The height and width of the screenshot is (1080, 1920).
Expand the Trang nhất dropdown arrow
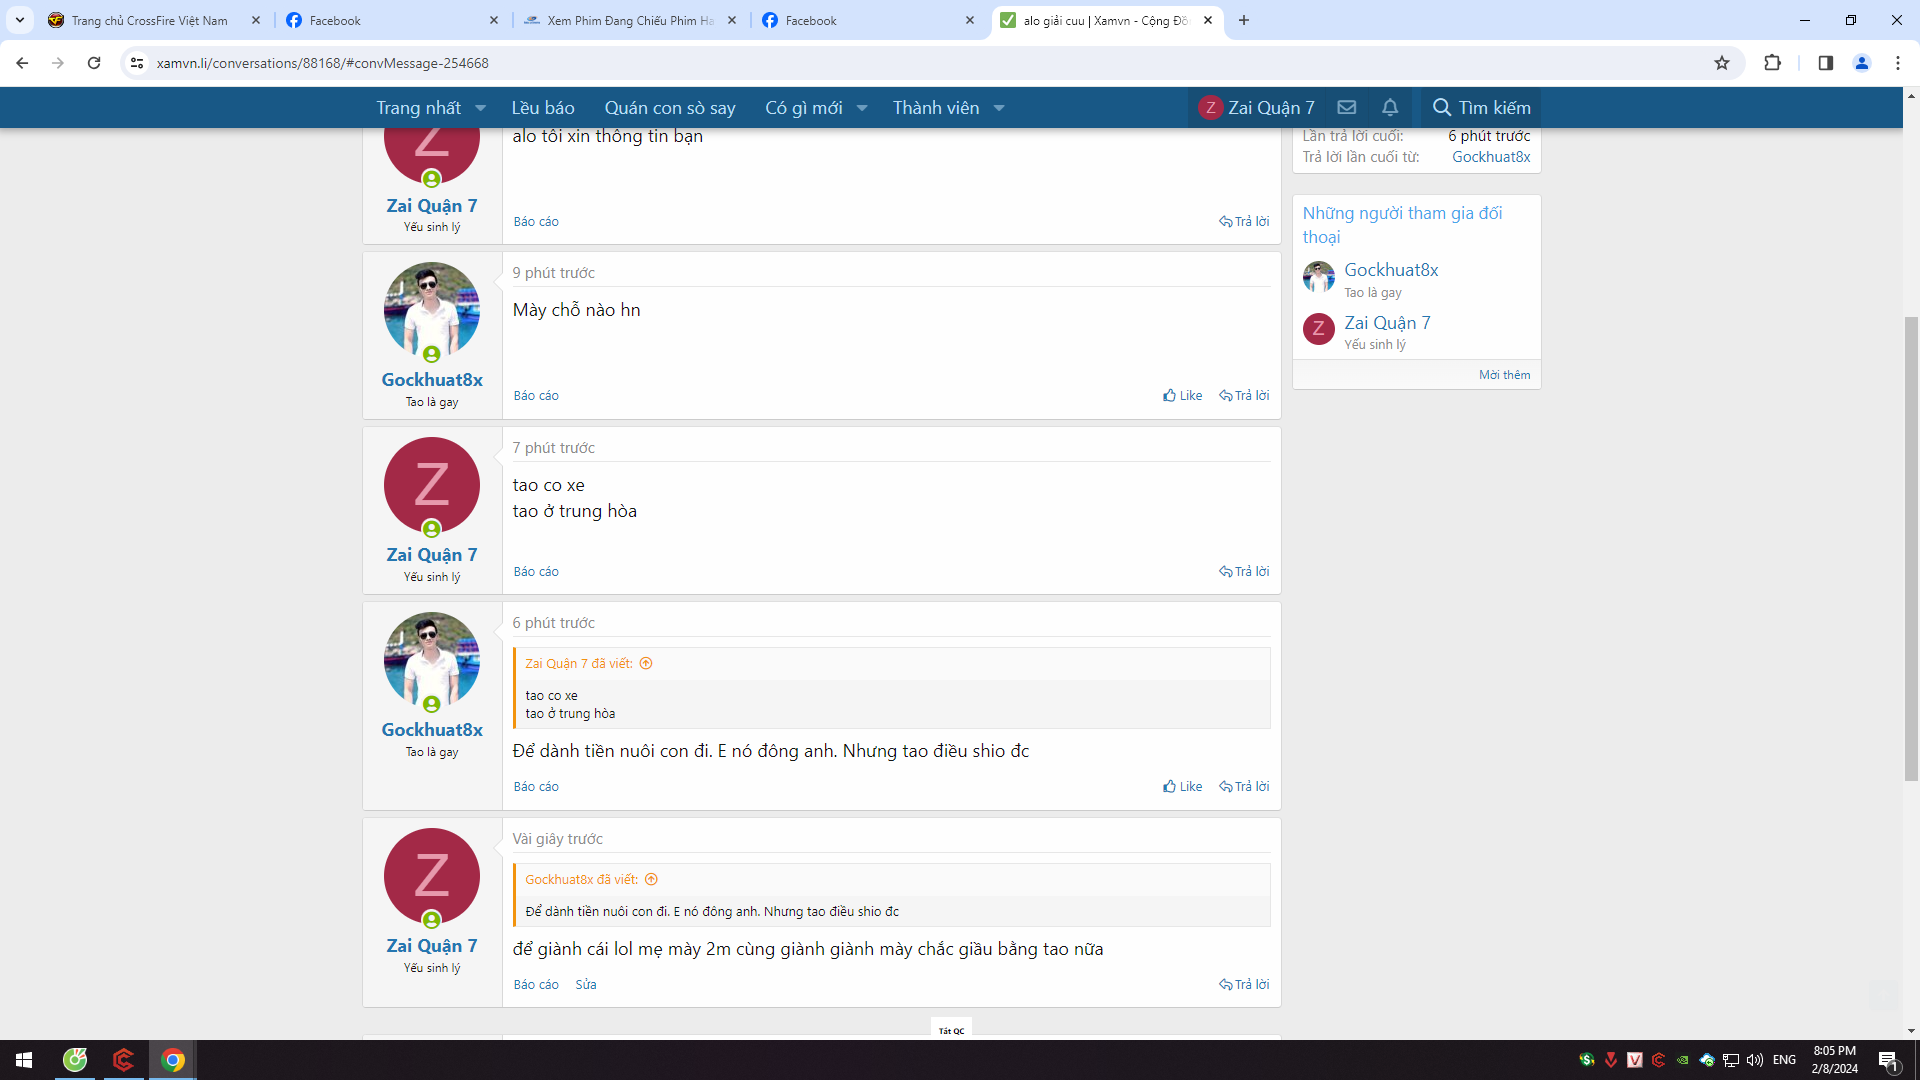[x=481, y=108]
